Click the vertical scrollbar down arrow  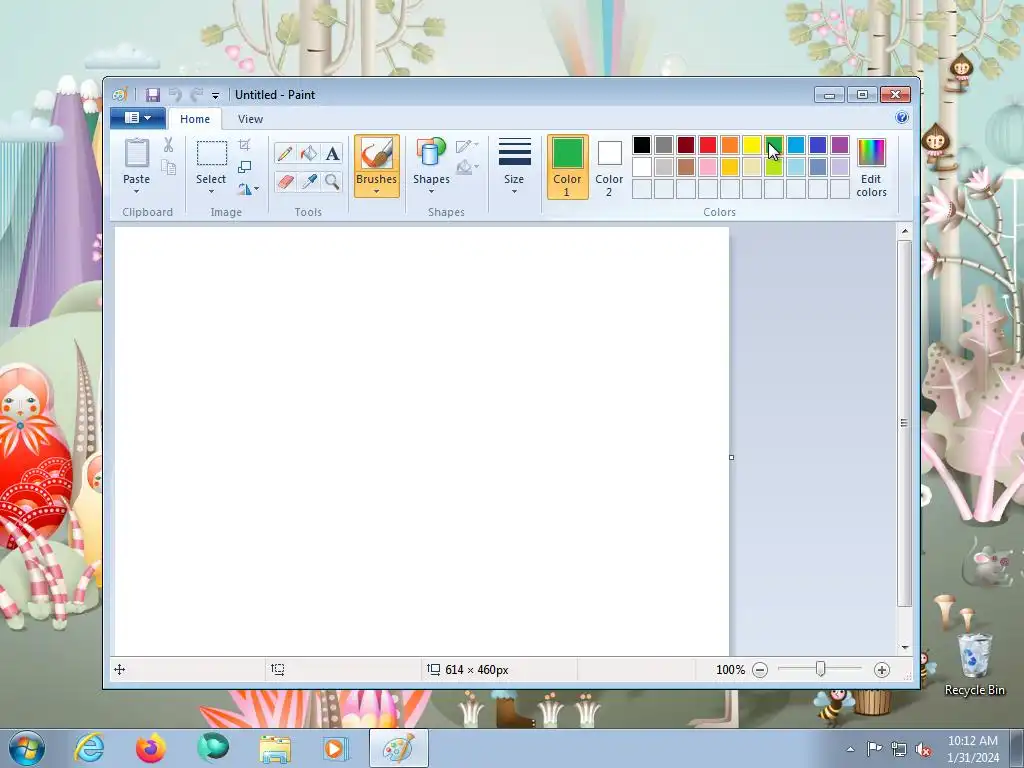point(904,648)
